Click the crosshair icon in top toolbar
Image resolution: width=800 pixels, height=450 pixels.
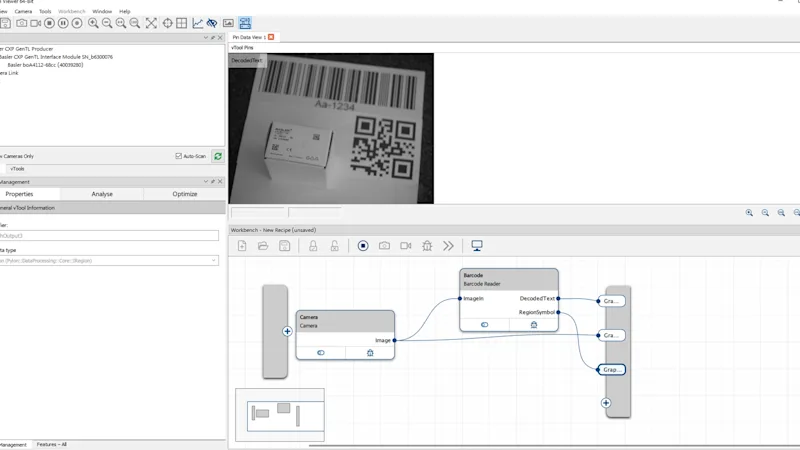pos(167,23)
